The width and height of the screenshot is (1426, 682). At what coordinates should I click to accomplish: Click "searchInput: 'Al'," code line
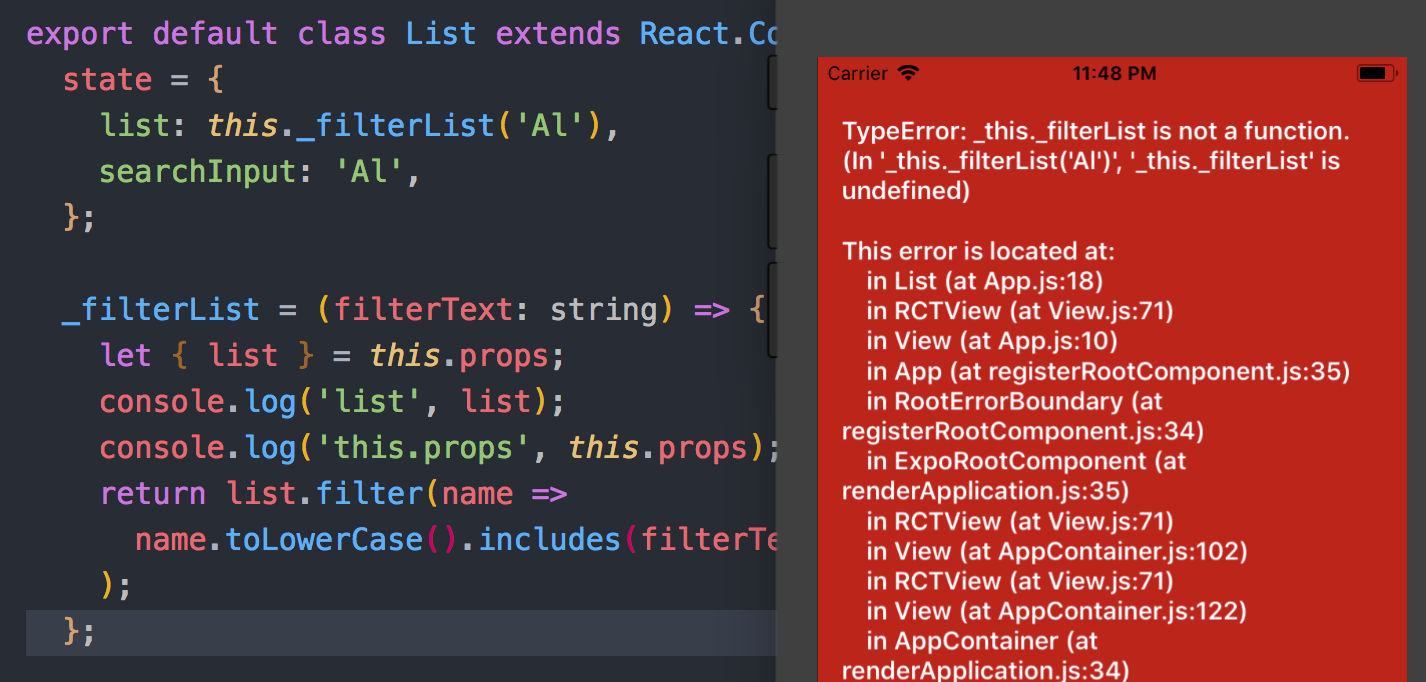click(x=260, y=171)
